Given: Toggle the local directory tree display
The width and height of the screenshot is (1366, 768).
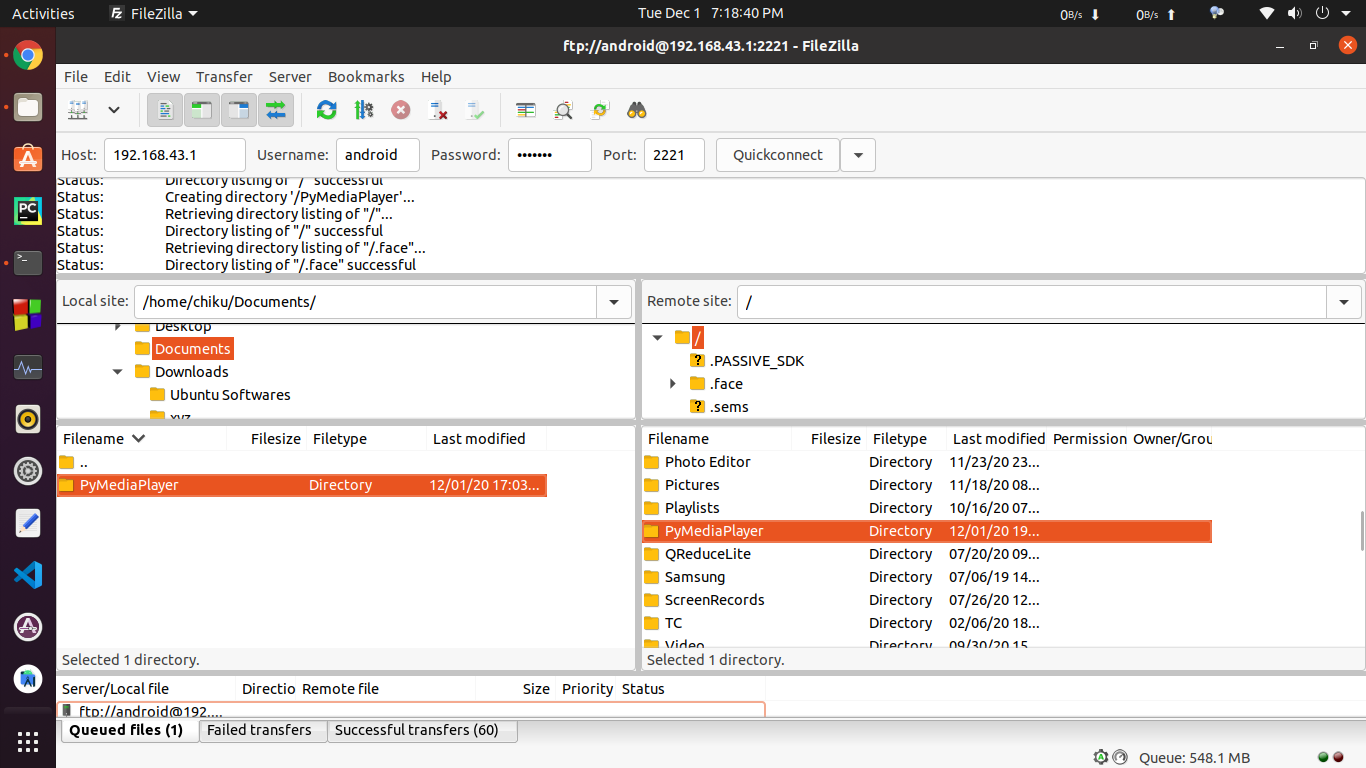Looking at the screenshot, I should click(202, 110).
